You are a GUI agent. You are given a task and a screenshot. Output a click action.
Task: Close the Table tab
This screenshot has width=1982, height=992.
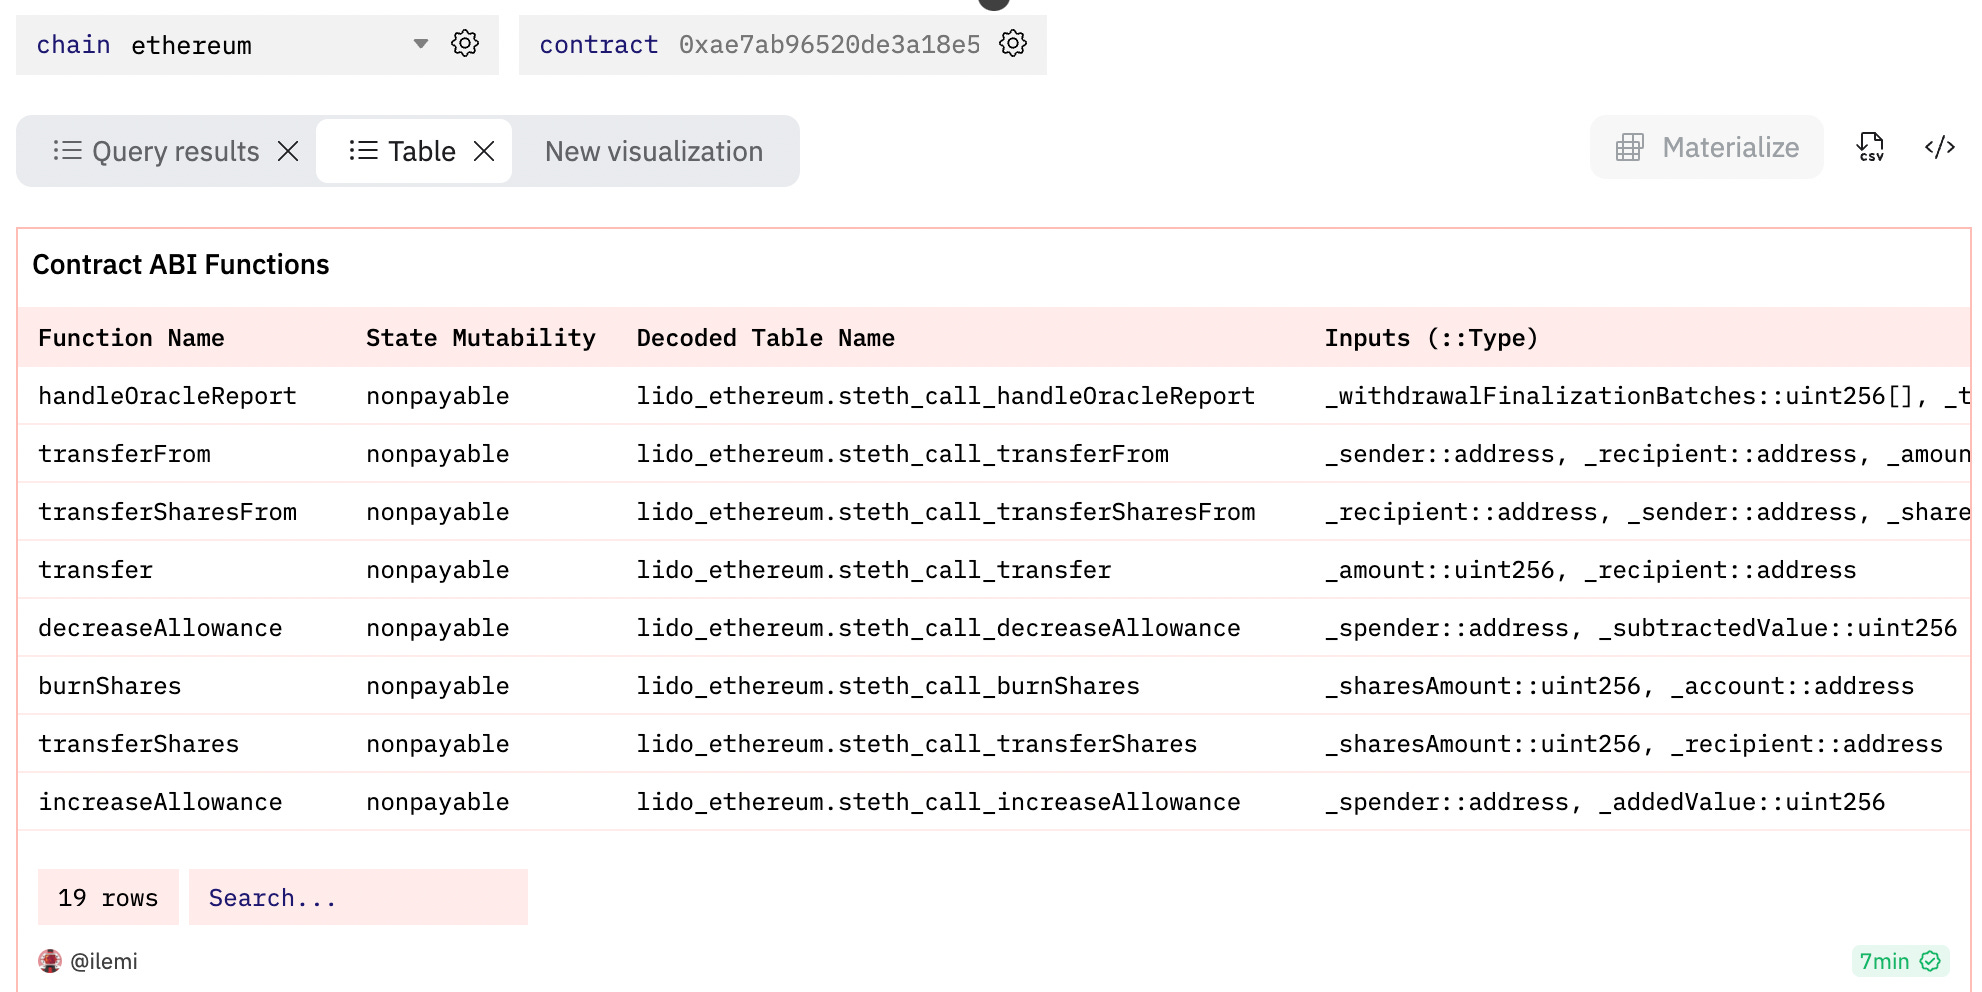[485, 151]
